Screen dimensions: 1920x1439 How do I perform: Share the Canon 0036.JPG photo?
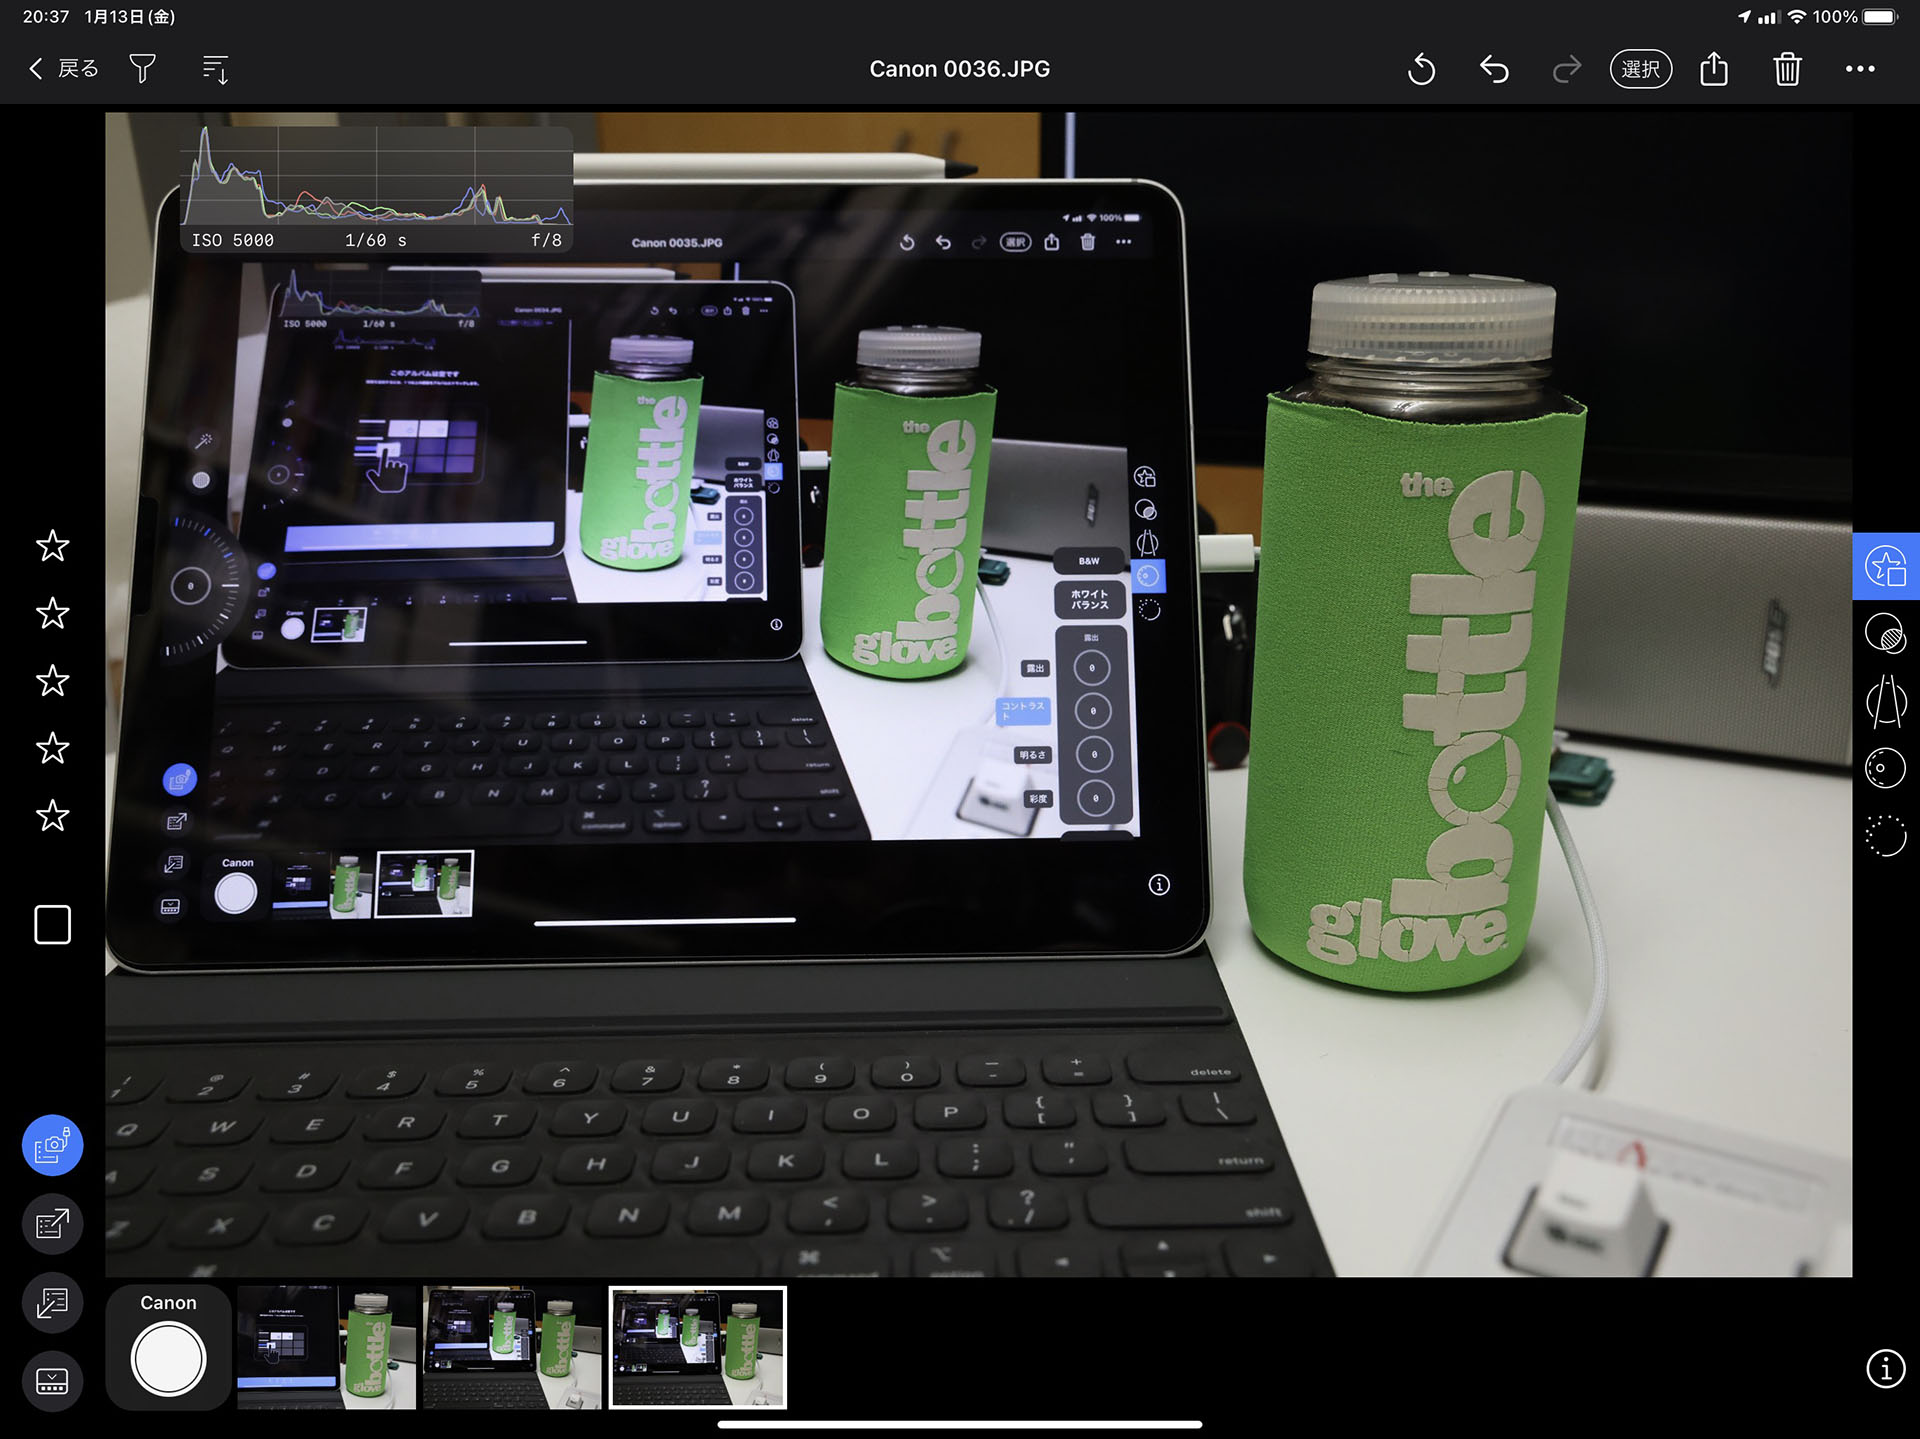[1714, 68]
